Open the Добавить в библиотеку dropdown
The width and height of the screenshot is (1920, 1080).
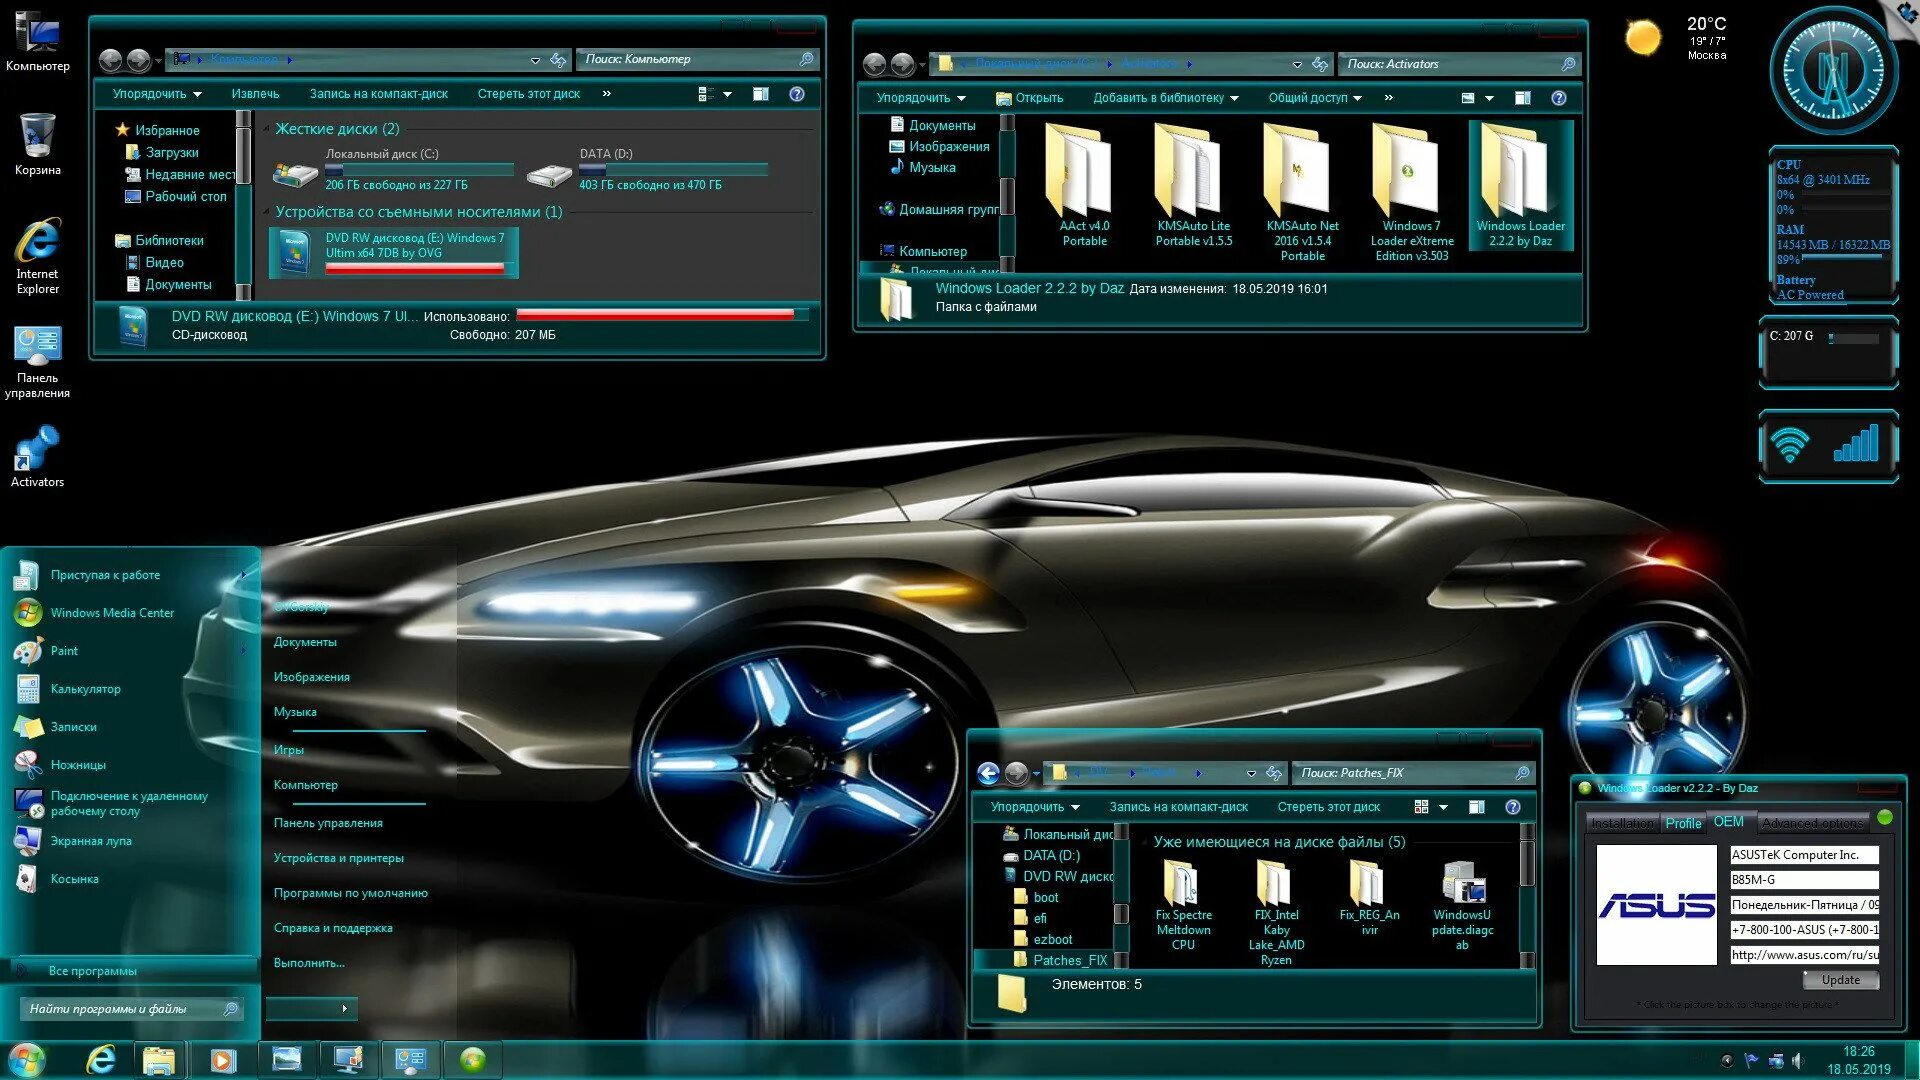tap(1166, 98)
